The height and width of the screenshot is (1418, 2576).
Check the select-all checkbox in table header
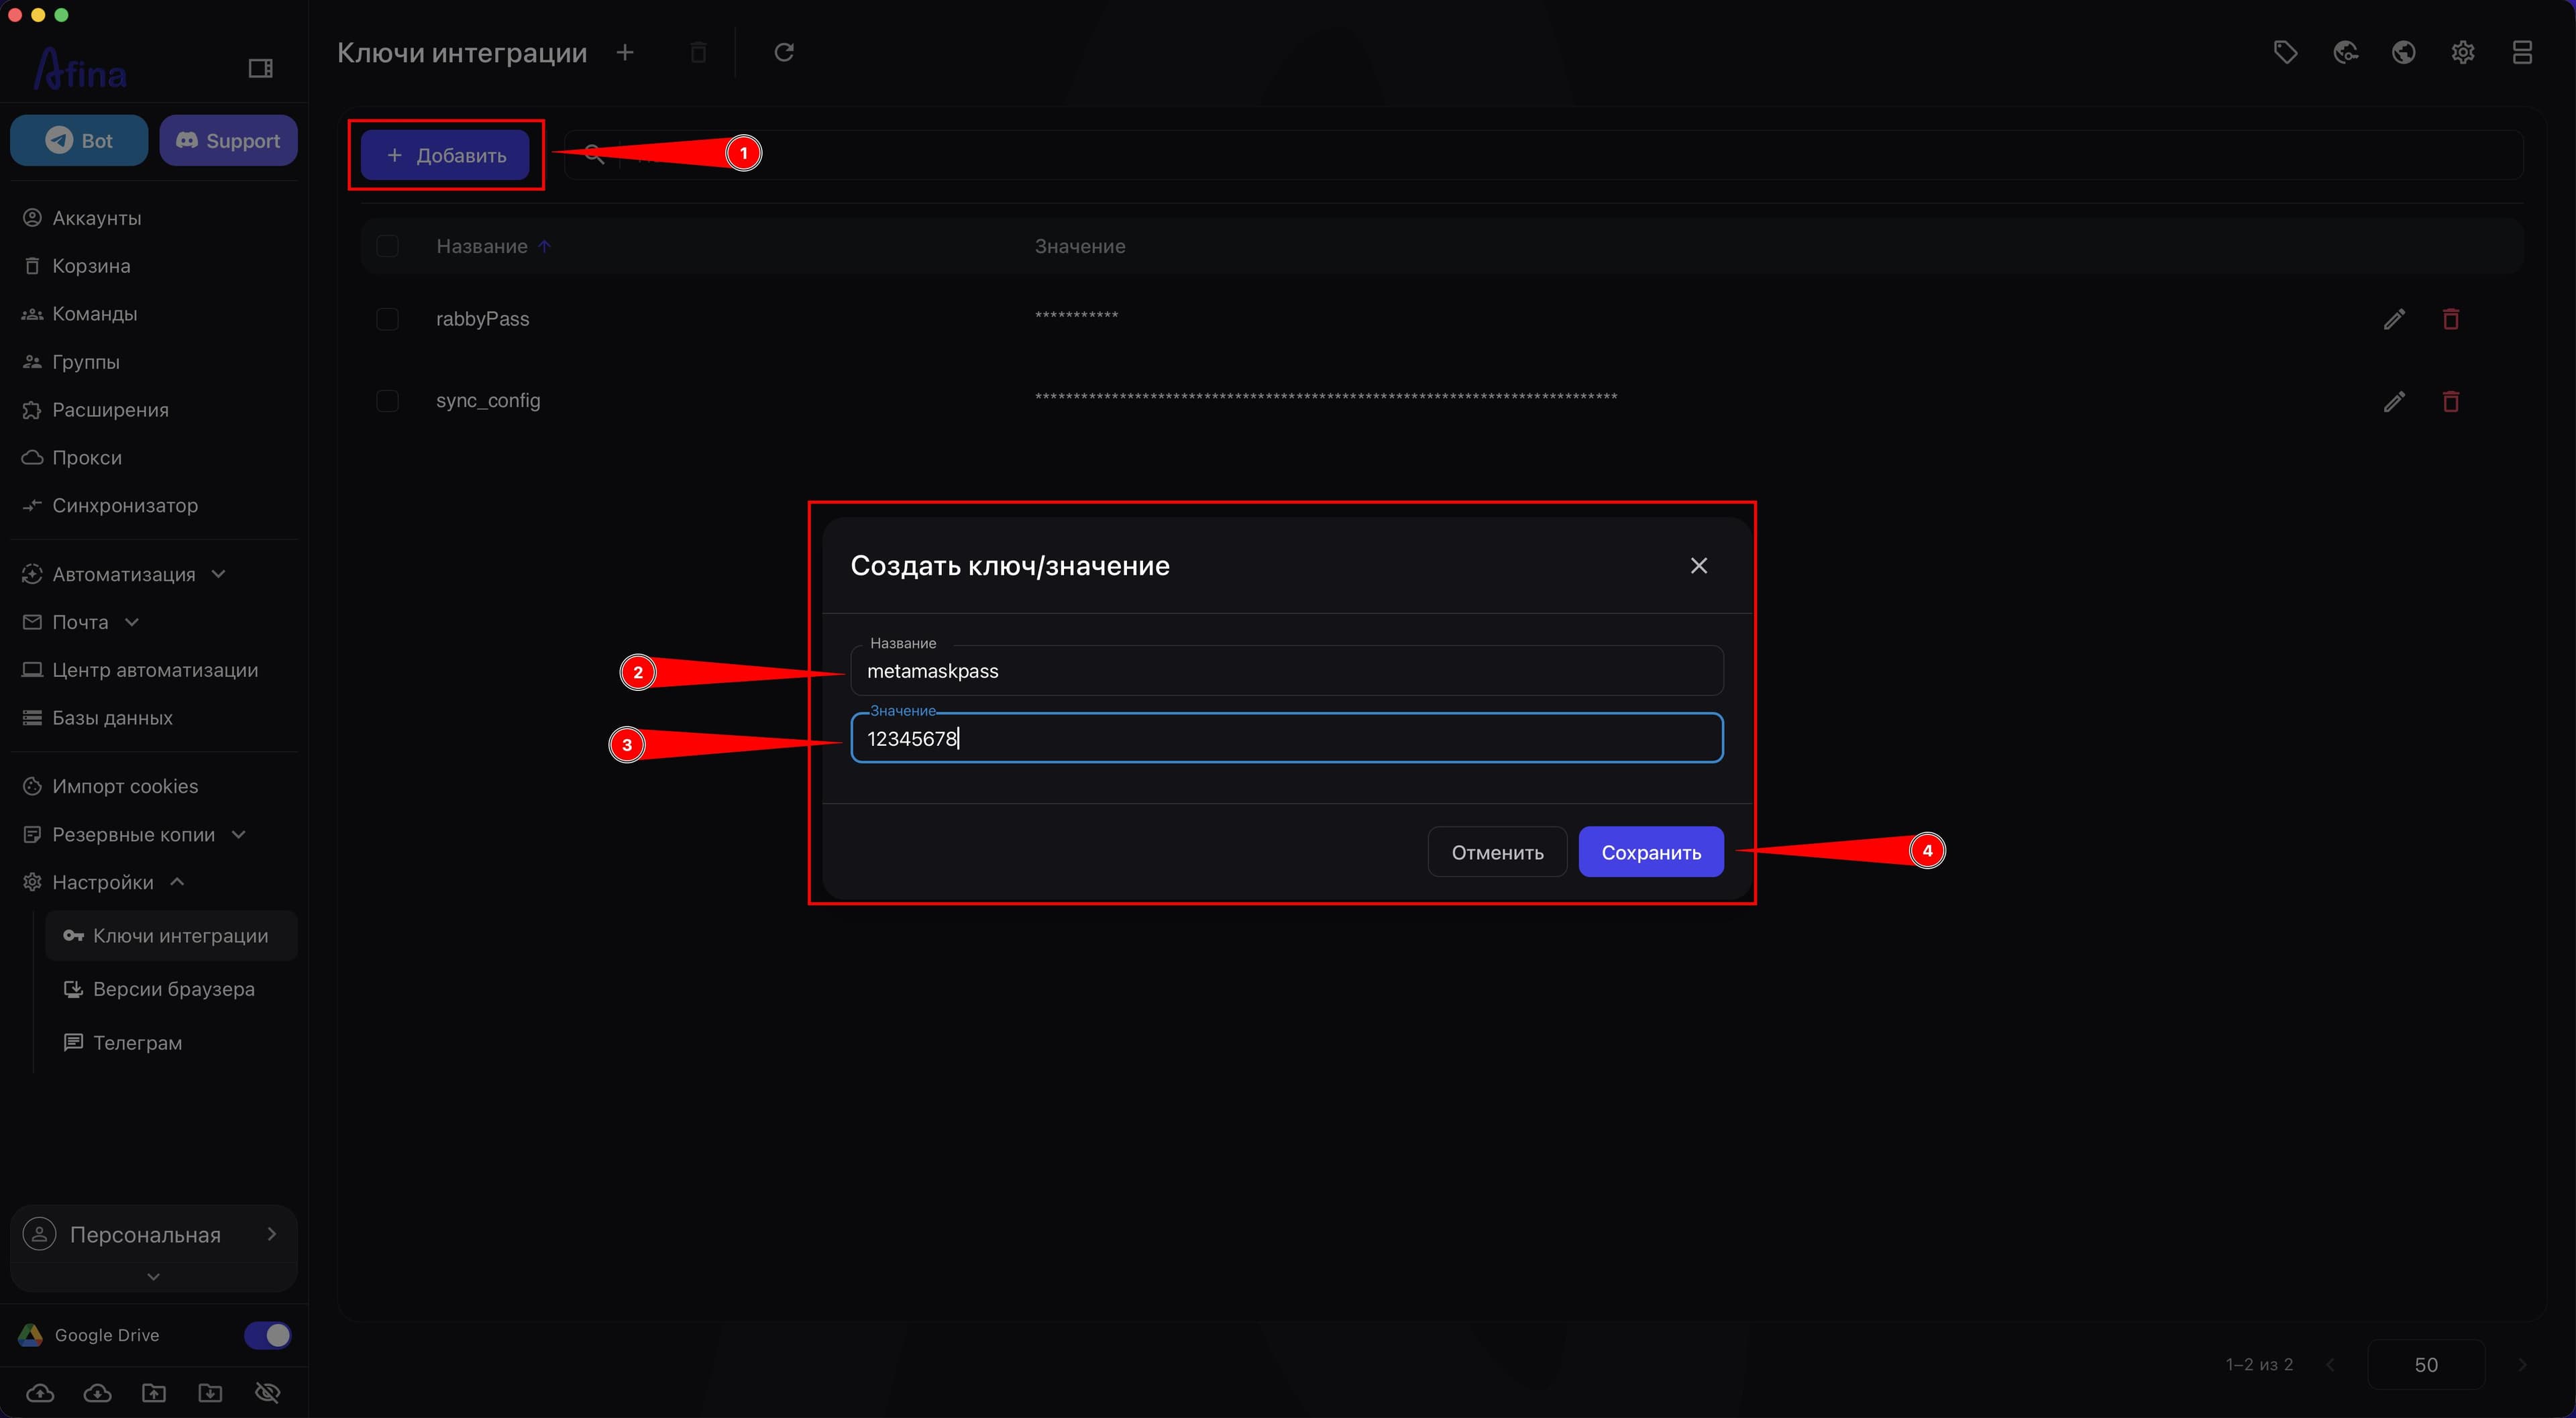[x=387, y=246]
